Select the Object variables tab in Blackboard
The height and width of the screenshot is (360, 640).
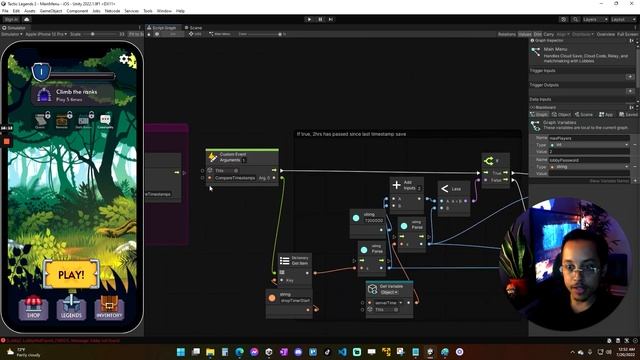point(561,115)
